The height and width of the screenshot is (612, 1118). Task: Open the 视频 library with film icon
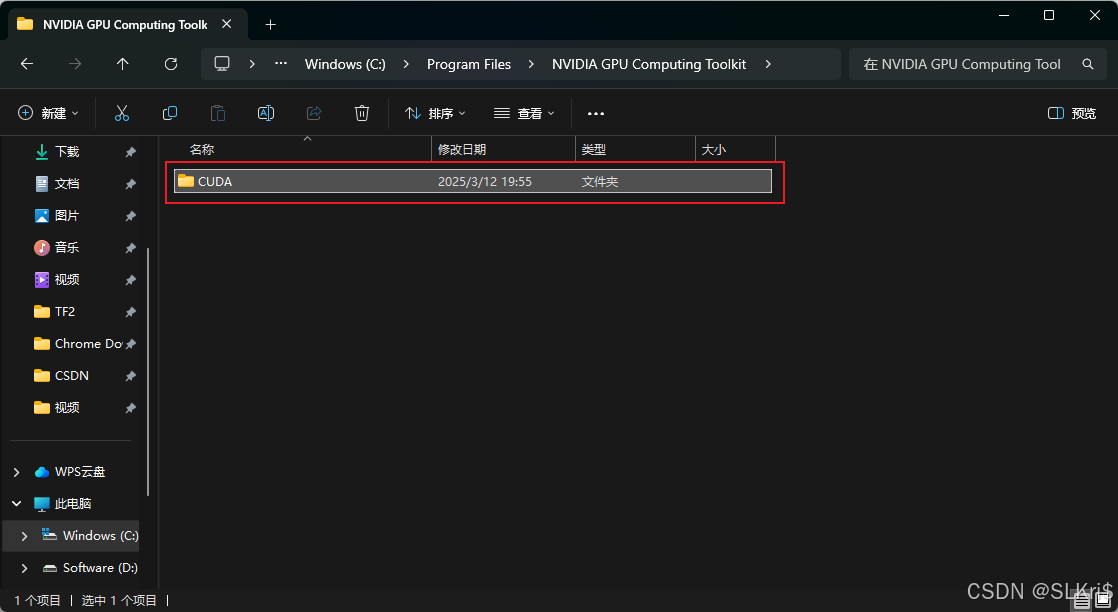67,280
